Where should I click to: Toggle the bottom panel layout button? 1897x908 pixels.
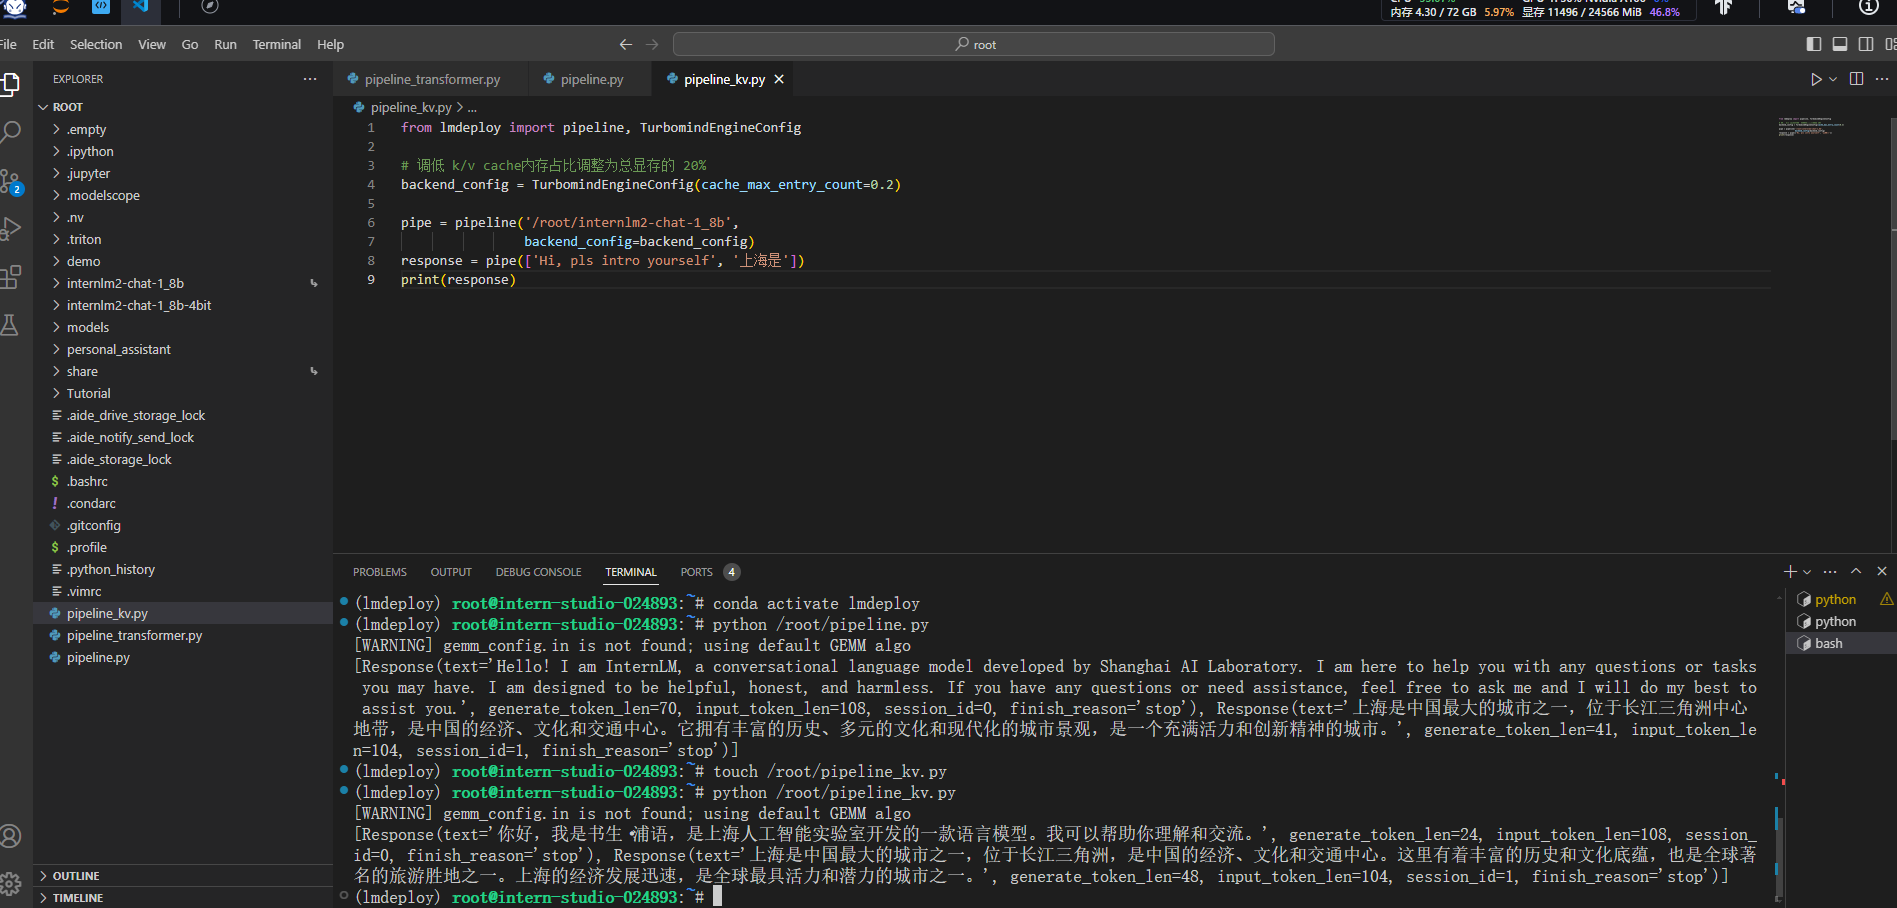[x=1840, y=44]
